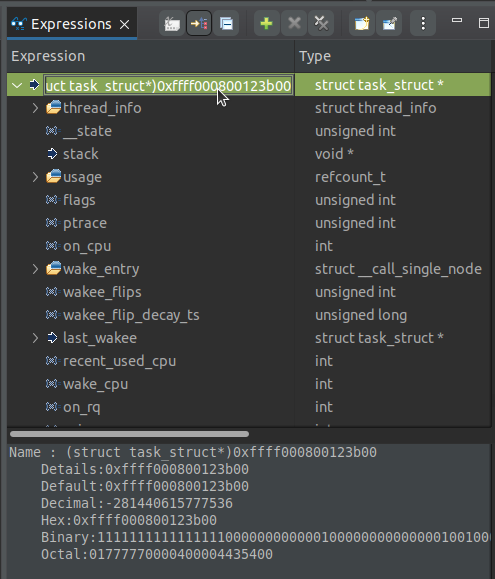Screen dimensions: 495x579
Task: Click Collapse All toolbar icon
Action: 226,24
